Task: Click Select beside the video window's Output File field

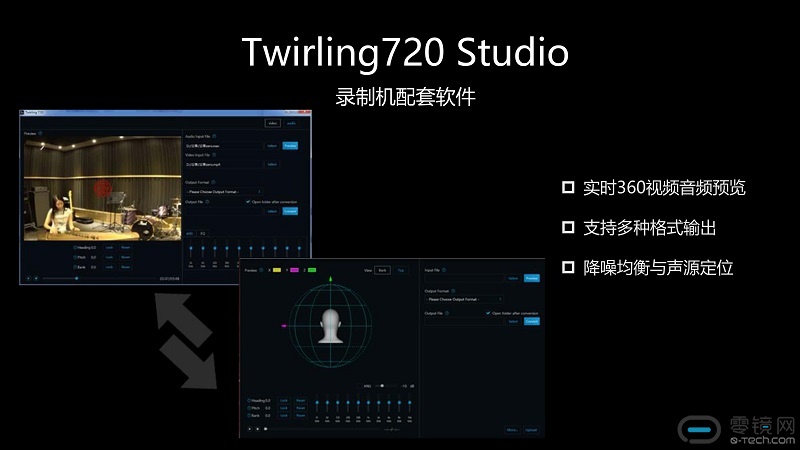Action: [272, 211]
